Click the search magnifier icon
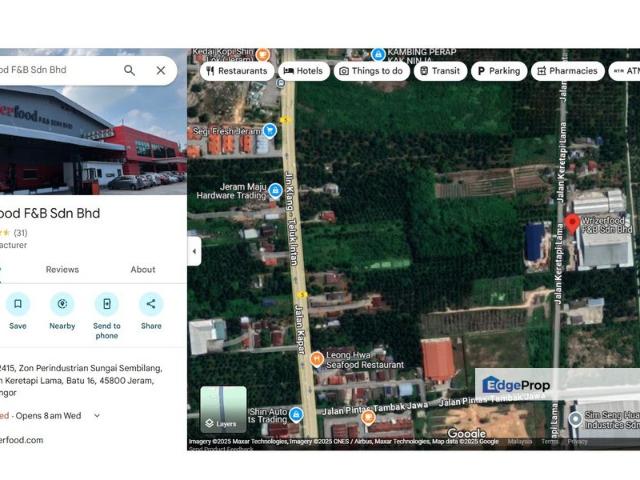 click(x=129, y=70)
